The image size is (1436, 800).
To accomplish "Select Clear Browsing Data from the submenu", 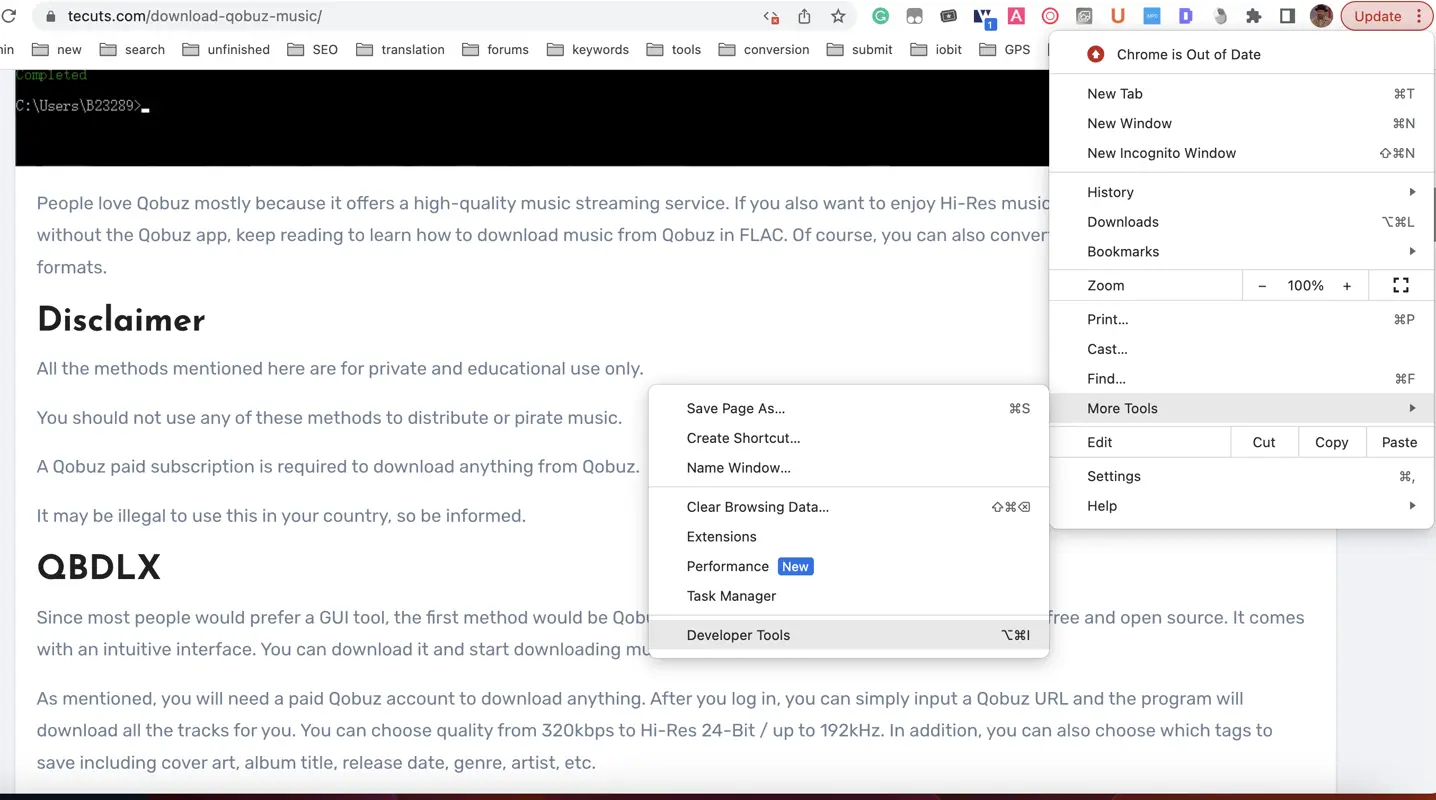I will point(757,507).
